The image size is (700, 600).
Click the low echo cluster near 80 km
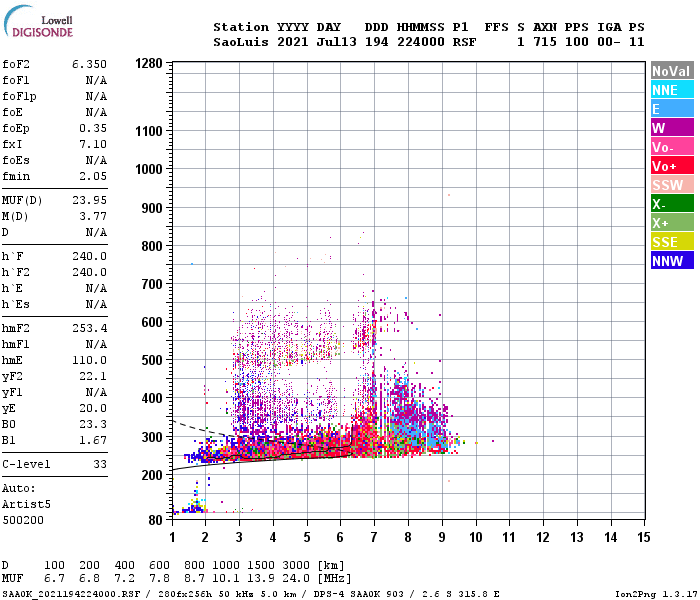[x=192, y=507]
